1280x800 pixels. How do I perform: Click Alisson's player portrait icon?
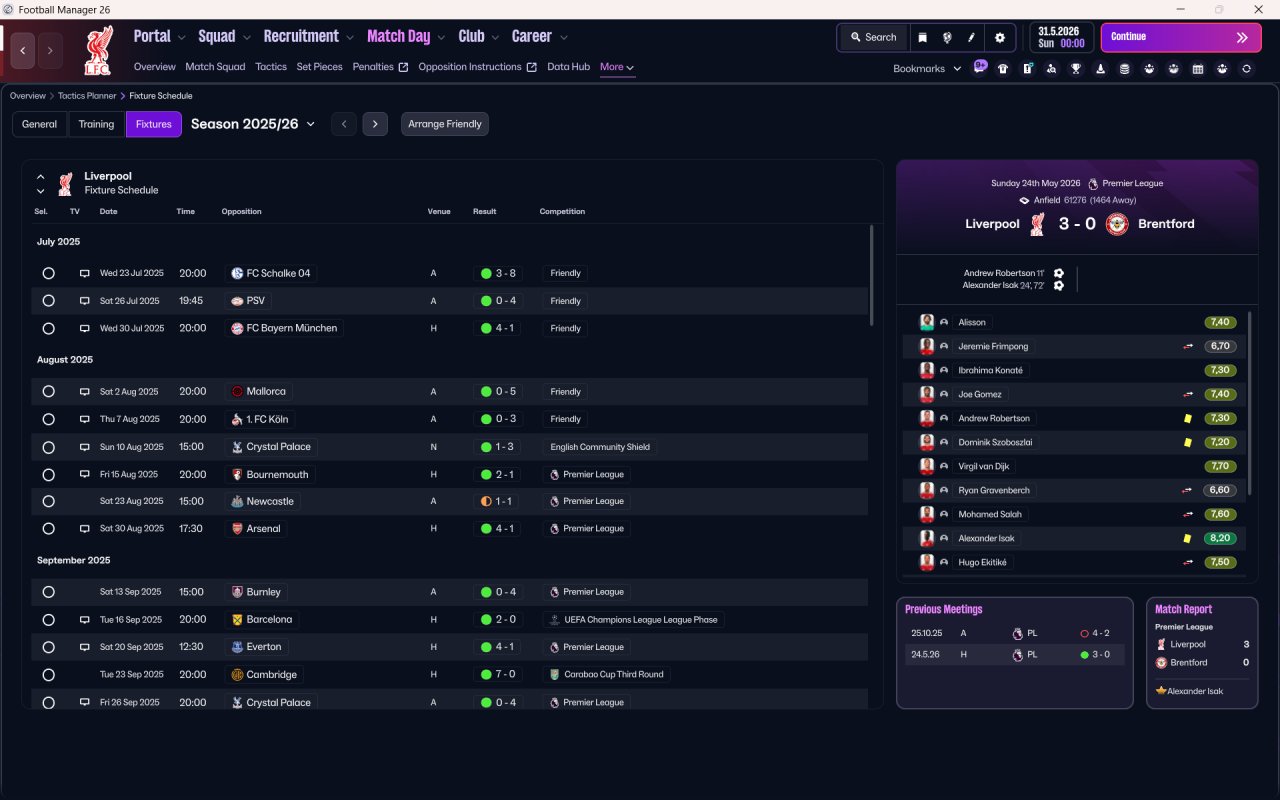[927, 322]
